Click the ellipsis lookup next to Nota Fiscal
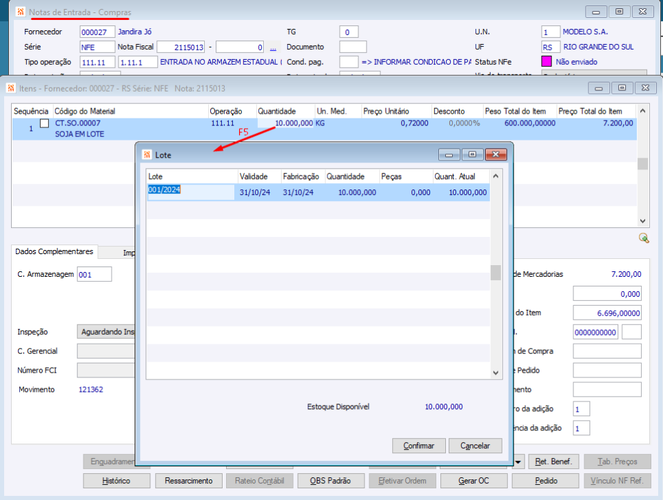The width and height of the screenshot is (663, 500). click(273, 47)
